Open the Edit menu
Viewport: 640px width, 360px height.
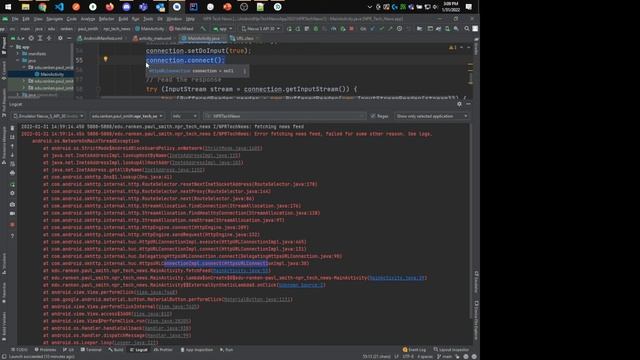pos(26,19)
